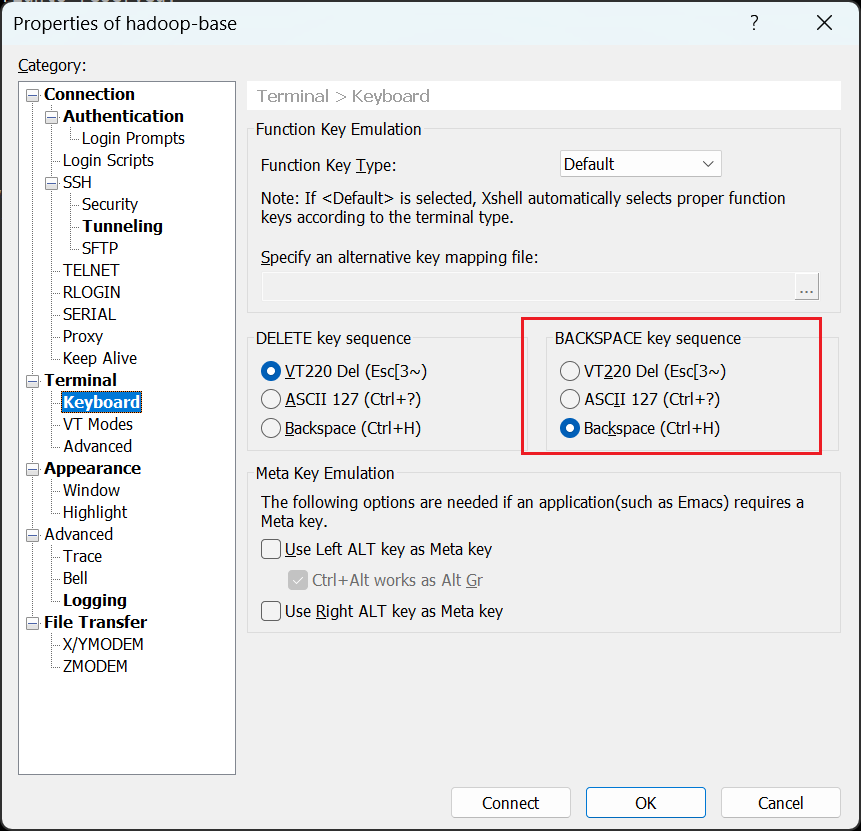
Task: Select Connection category
Action: click(90, 94)
